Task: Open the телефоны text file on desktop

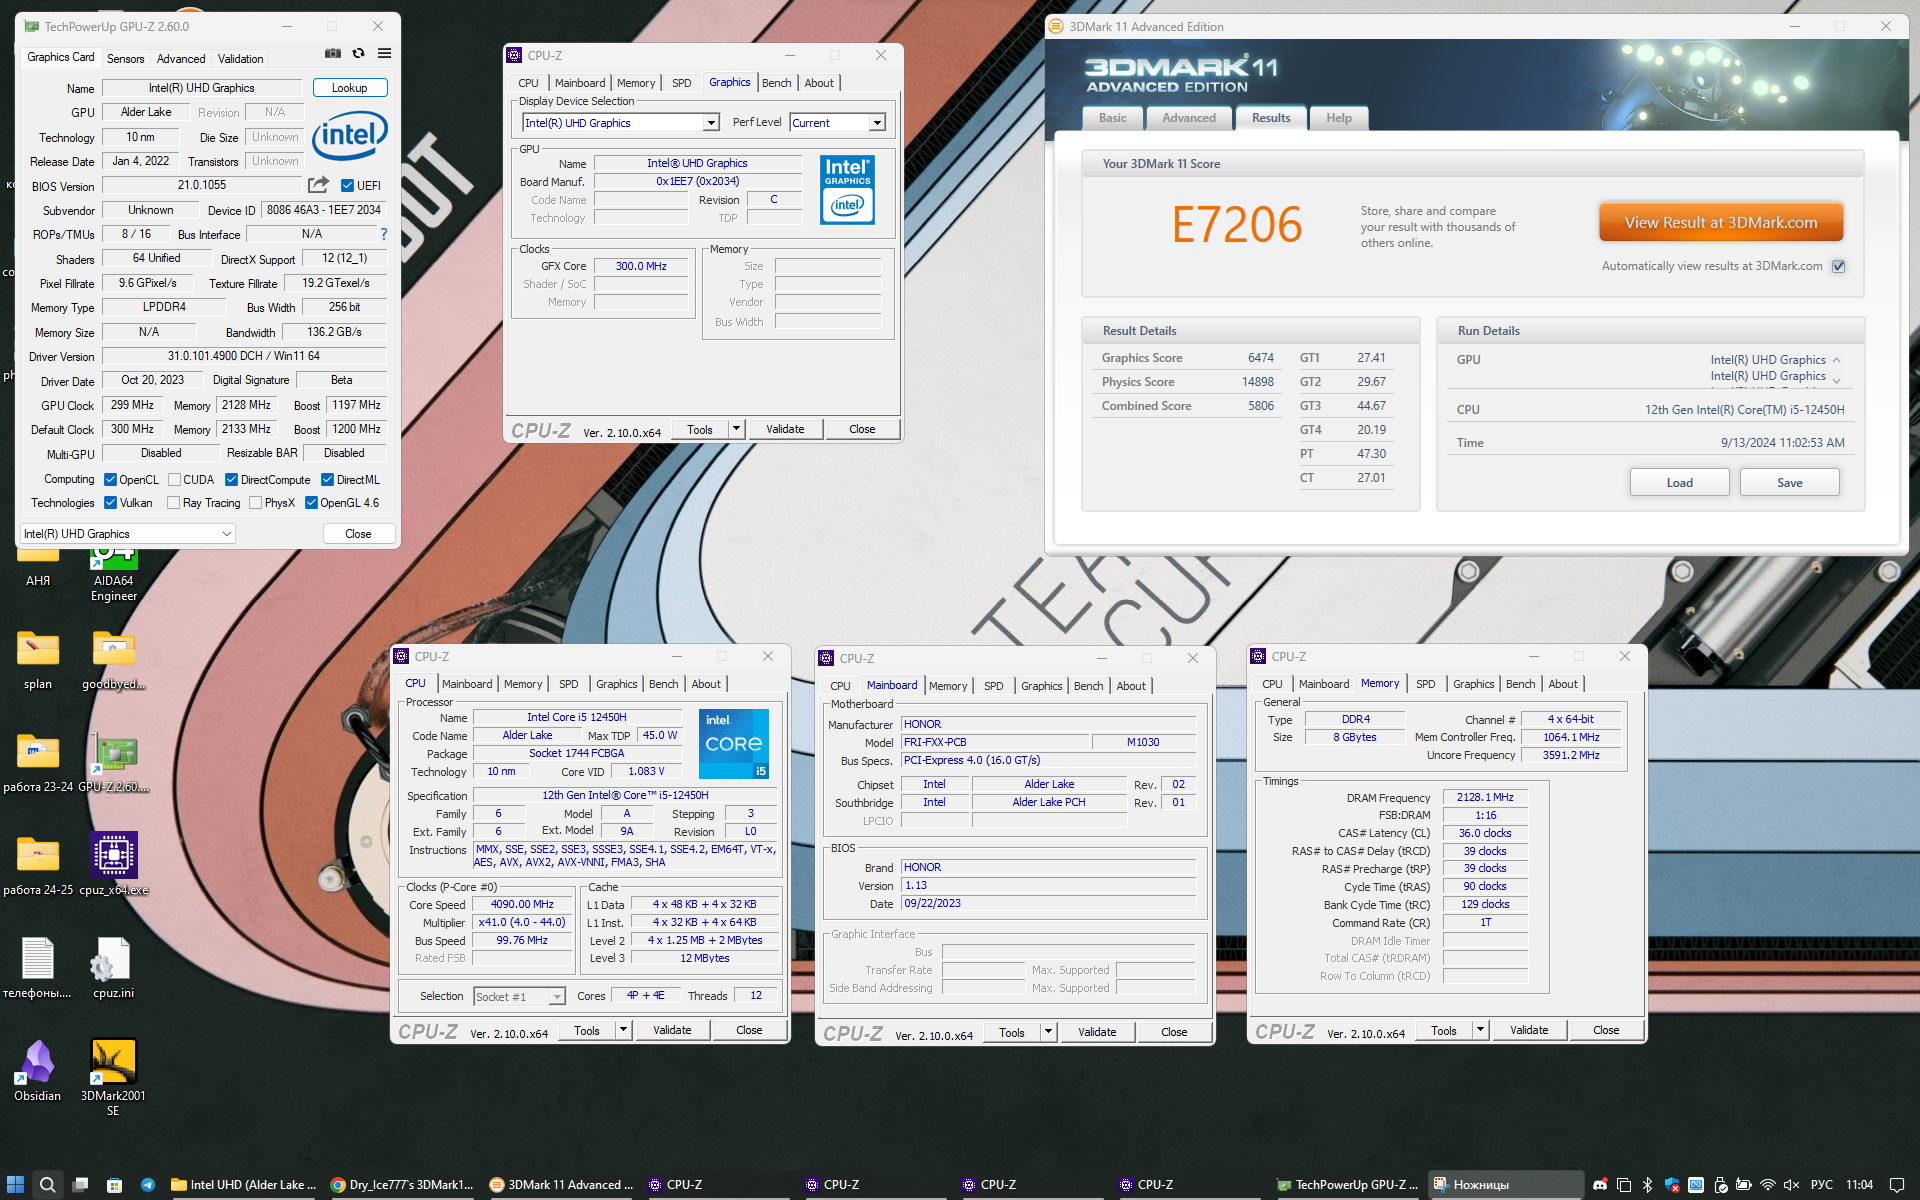Action: point(38,969)
